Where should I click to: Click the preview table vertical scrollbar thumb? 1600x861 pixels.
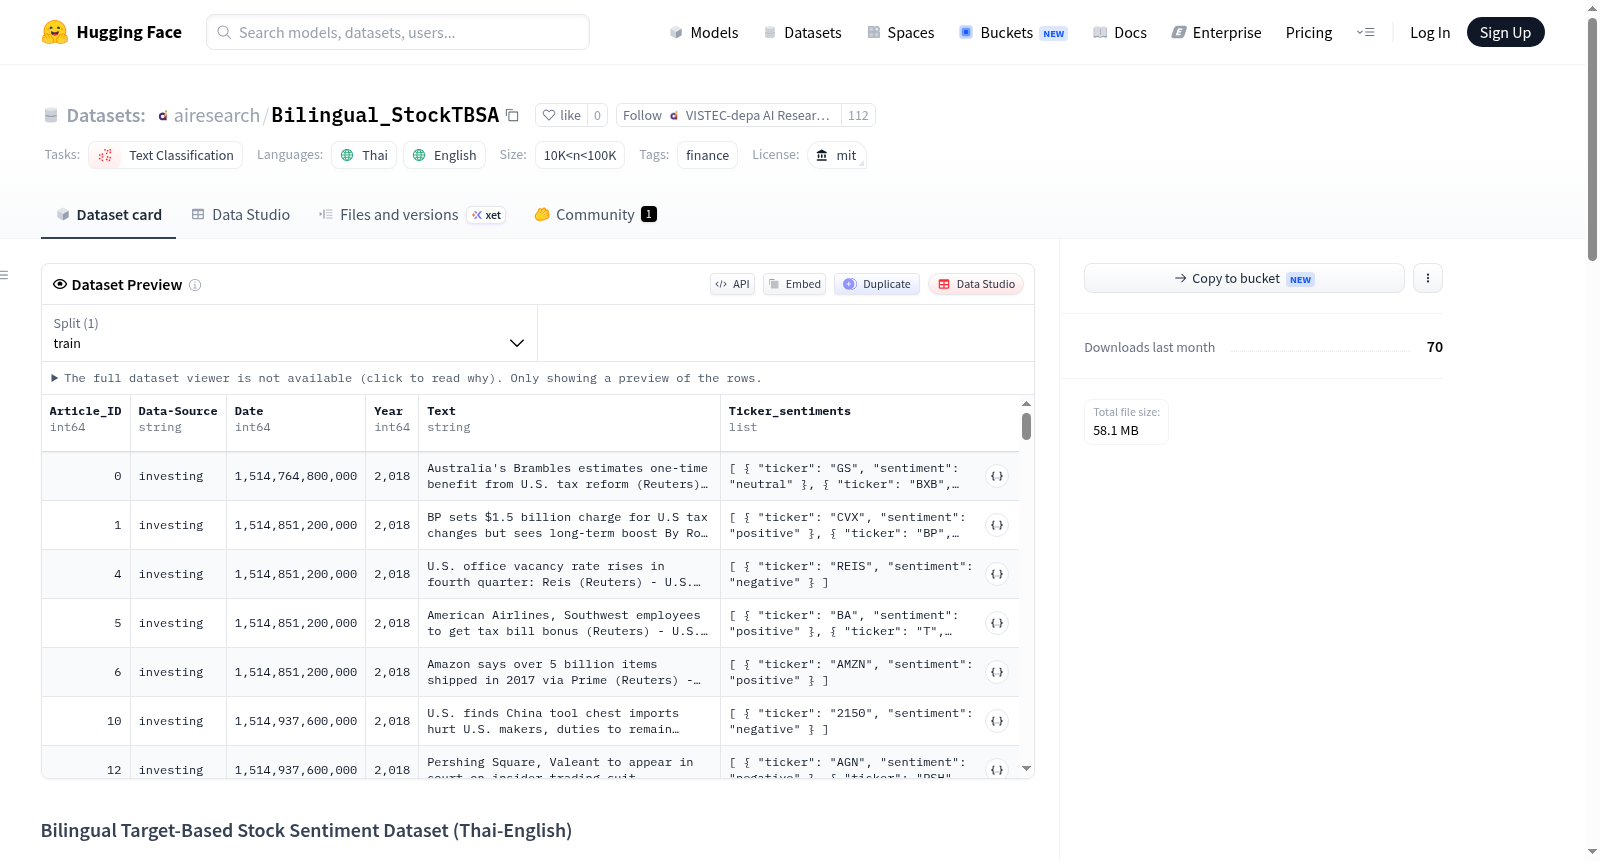(x=1026, y=427)
